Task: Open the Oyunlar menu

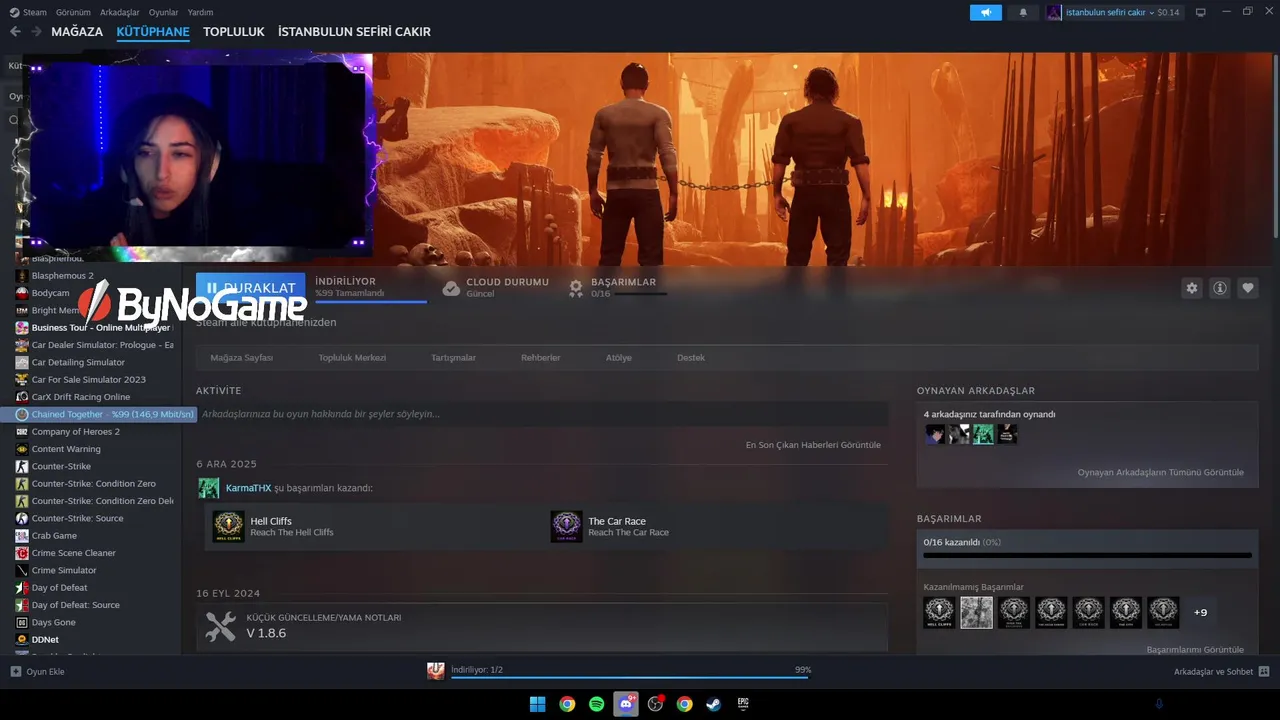Action: click(164, 12)
